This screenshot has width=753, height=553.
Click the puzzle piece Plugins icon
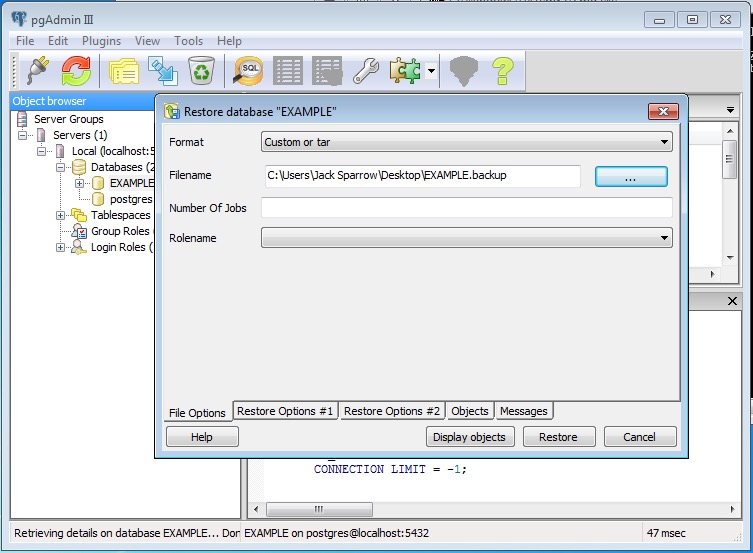click(x=405, y=70)
